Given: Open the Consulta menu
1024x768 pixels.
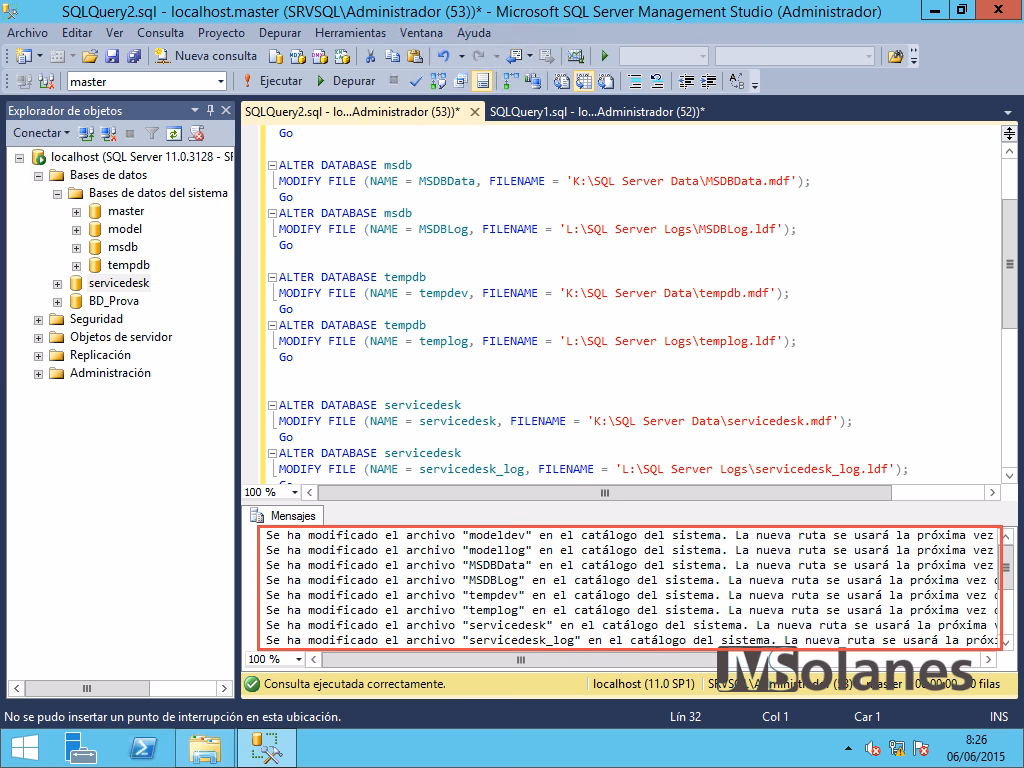Looking at the screenshot, I should pyautogui.click(x=160, y=33).
